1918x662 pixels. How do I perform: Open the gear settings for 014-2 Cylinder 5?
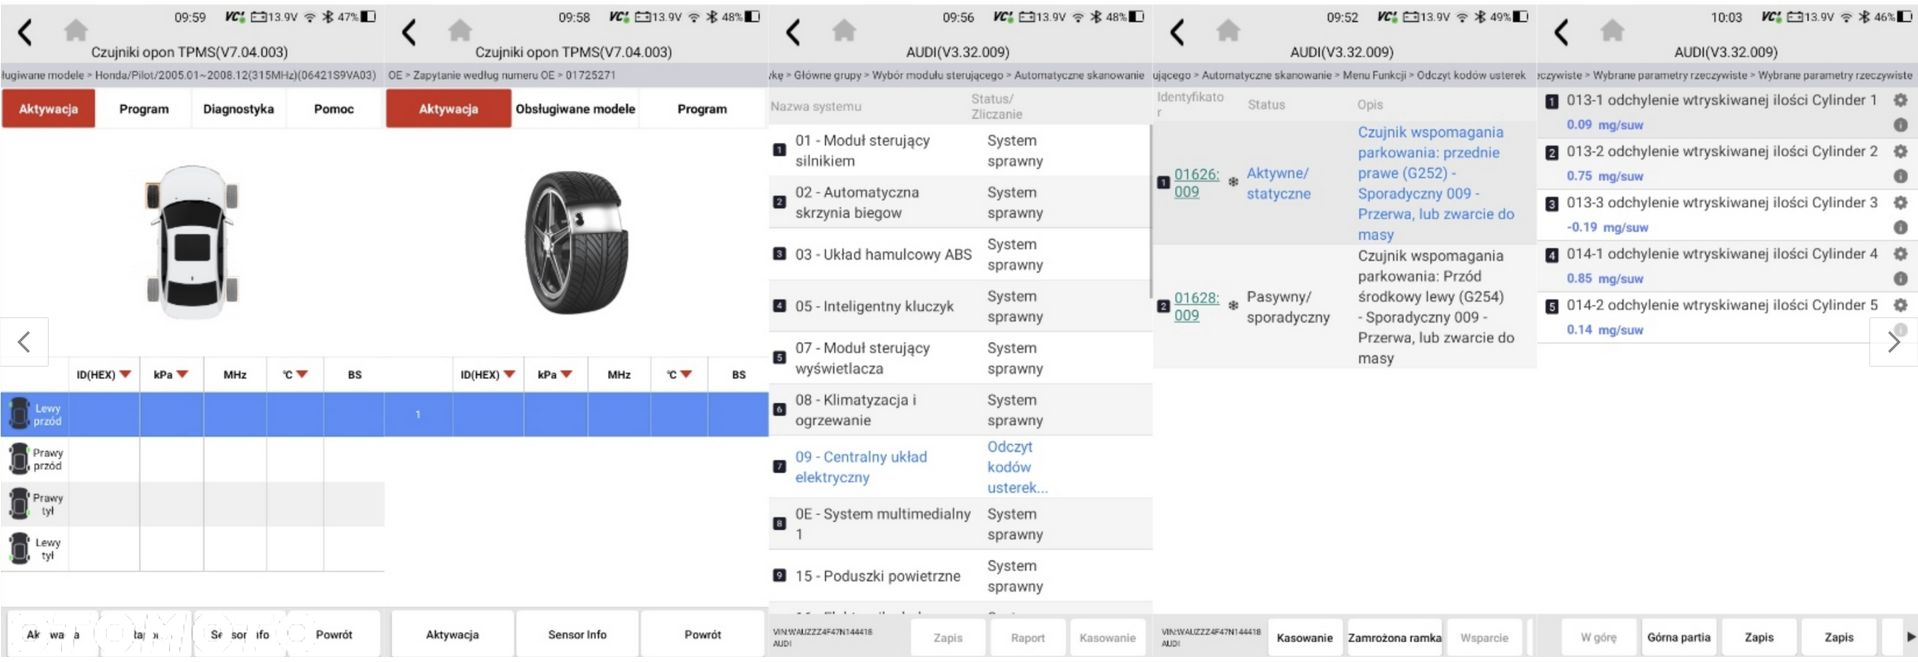click(x=1900, y=305)
